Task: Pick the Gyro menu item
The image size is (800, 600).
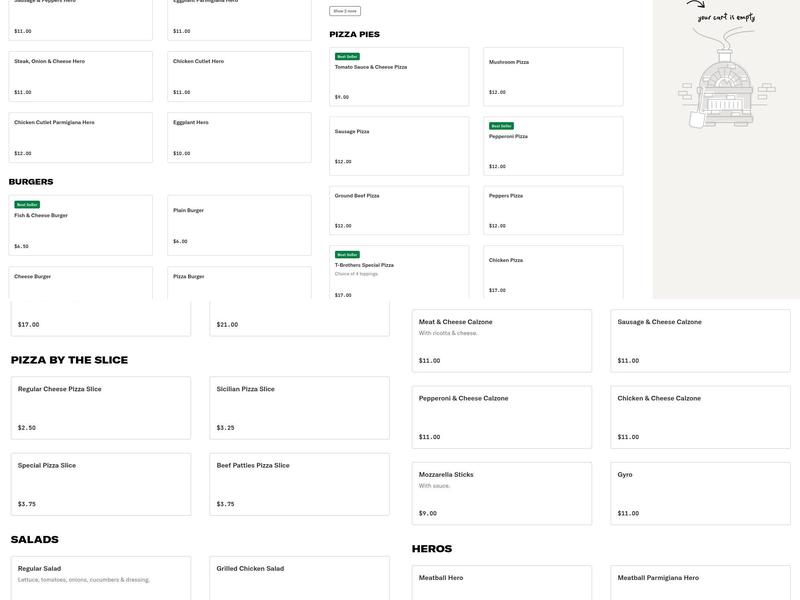Action: pyautogui.click(x=700, y=493)
